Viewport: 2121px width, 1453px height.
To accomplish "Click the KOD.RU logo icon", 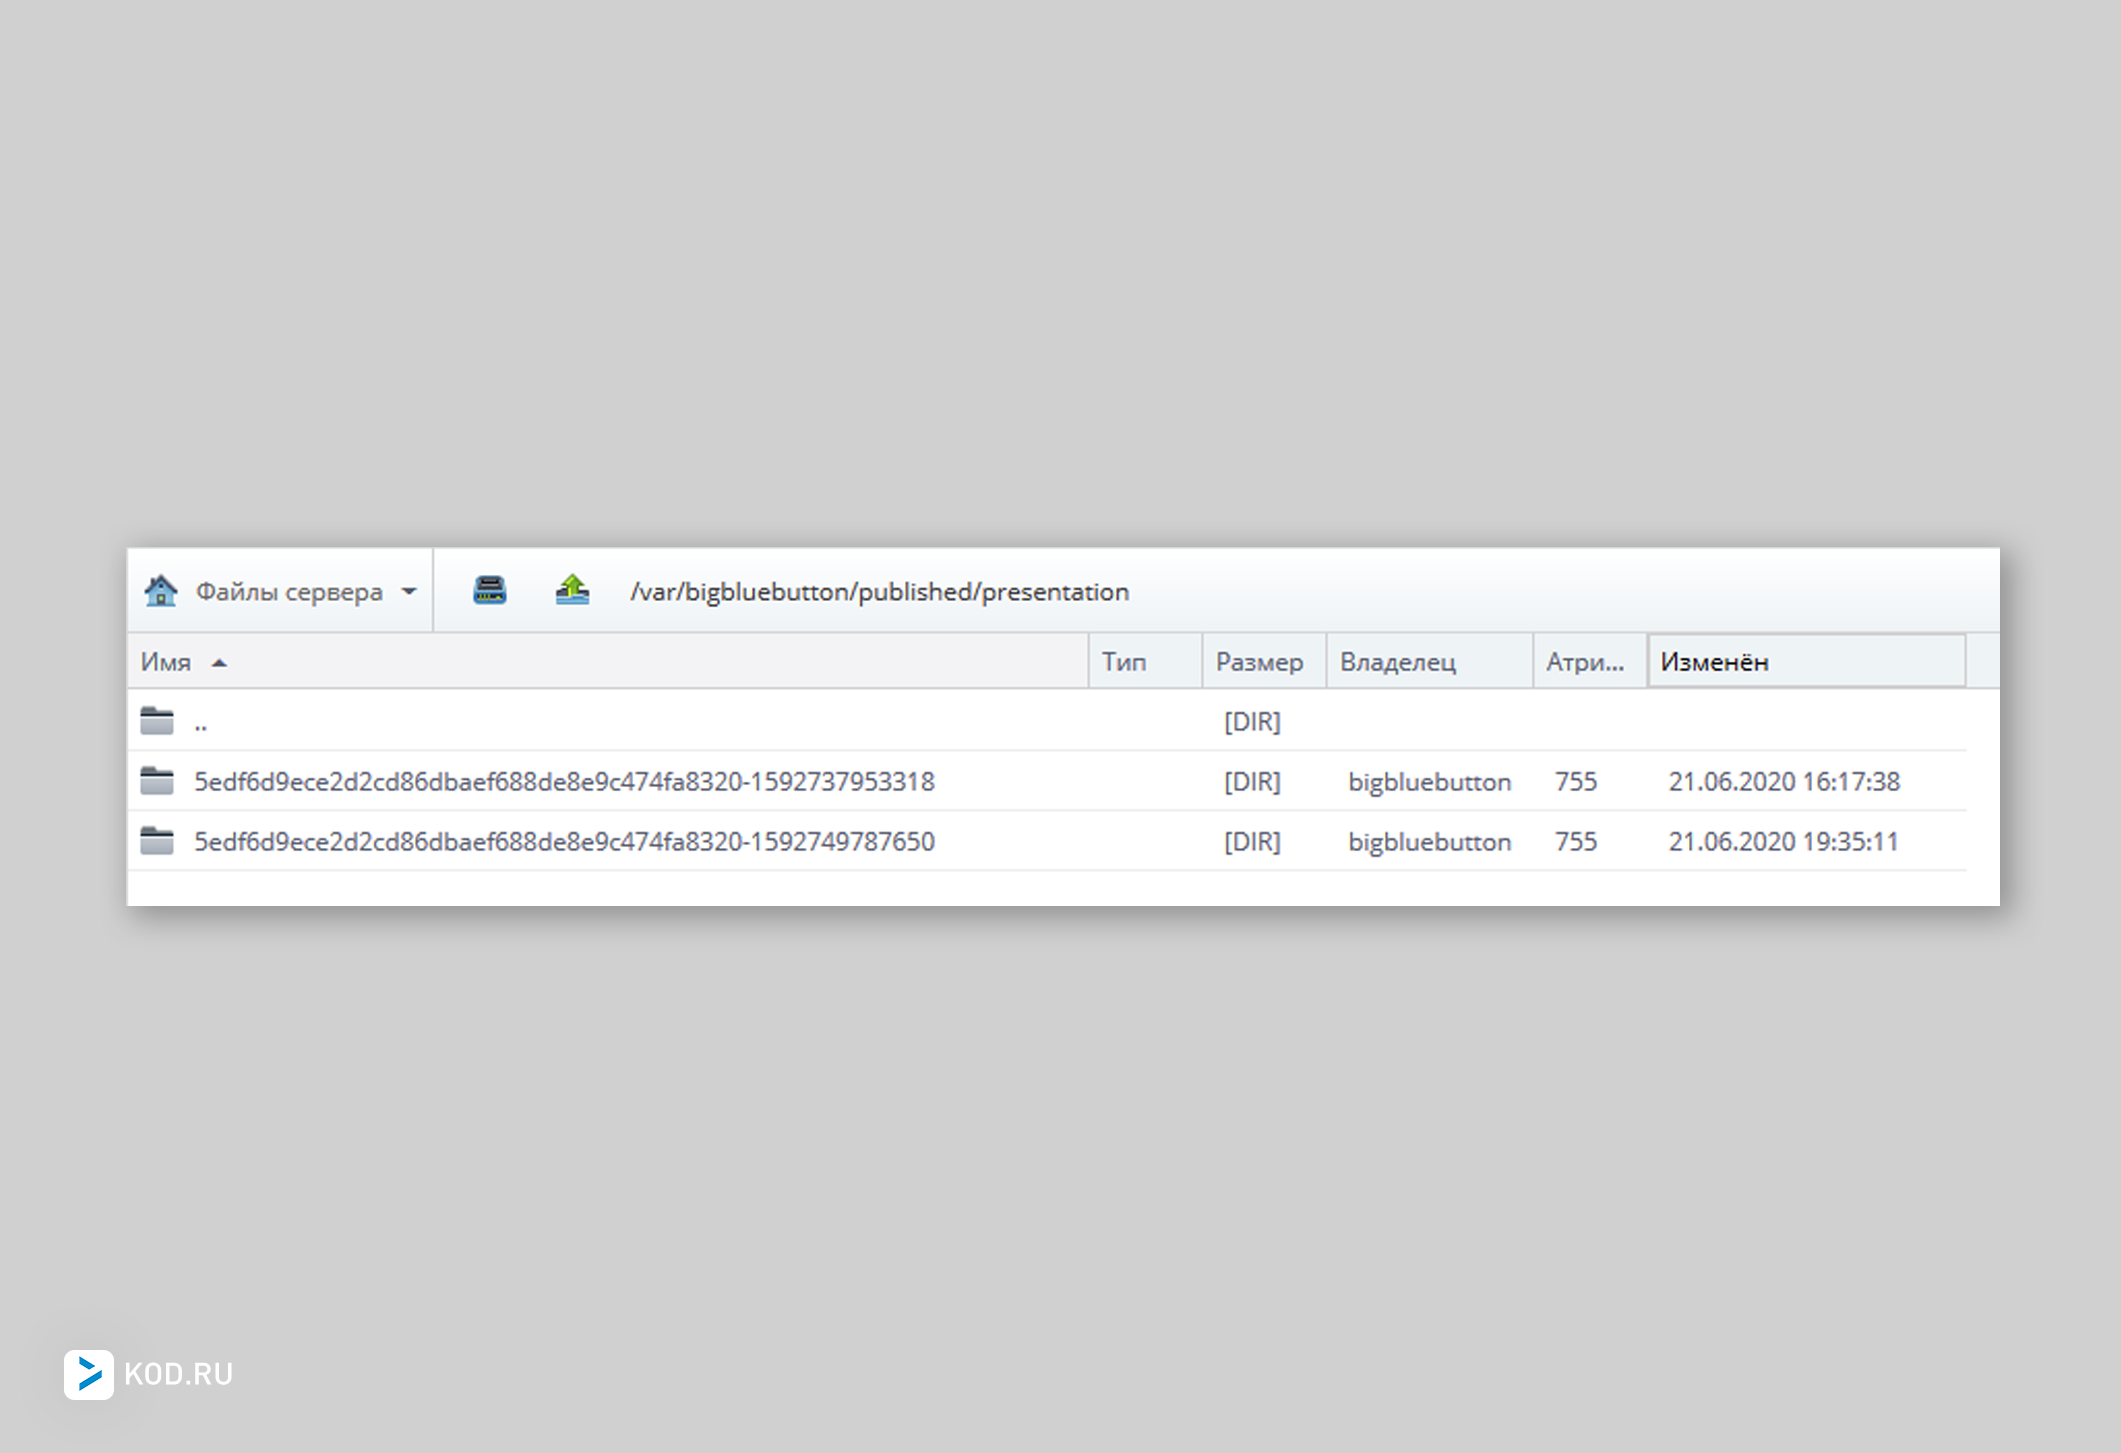I will tap(89, 1374).
